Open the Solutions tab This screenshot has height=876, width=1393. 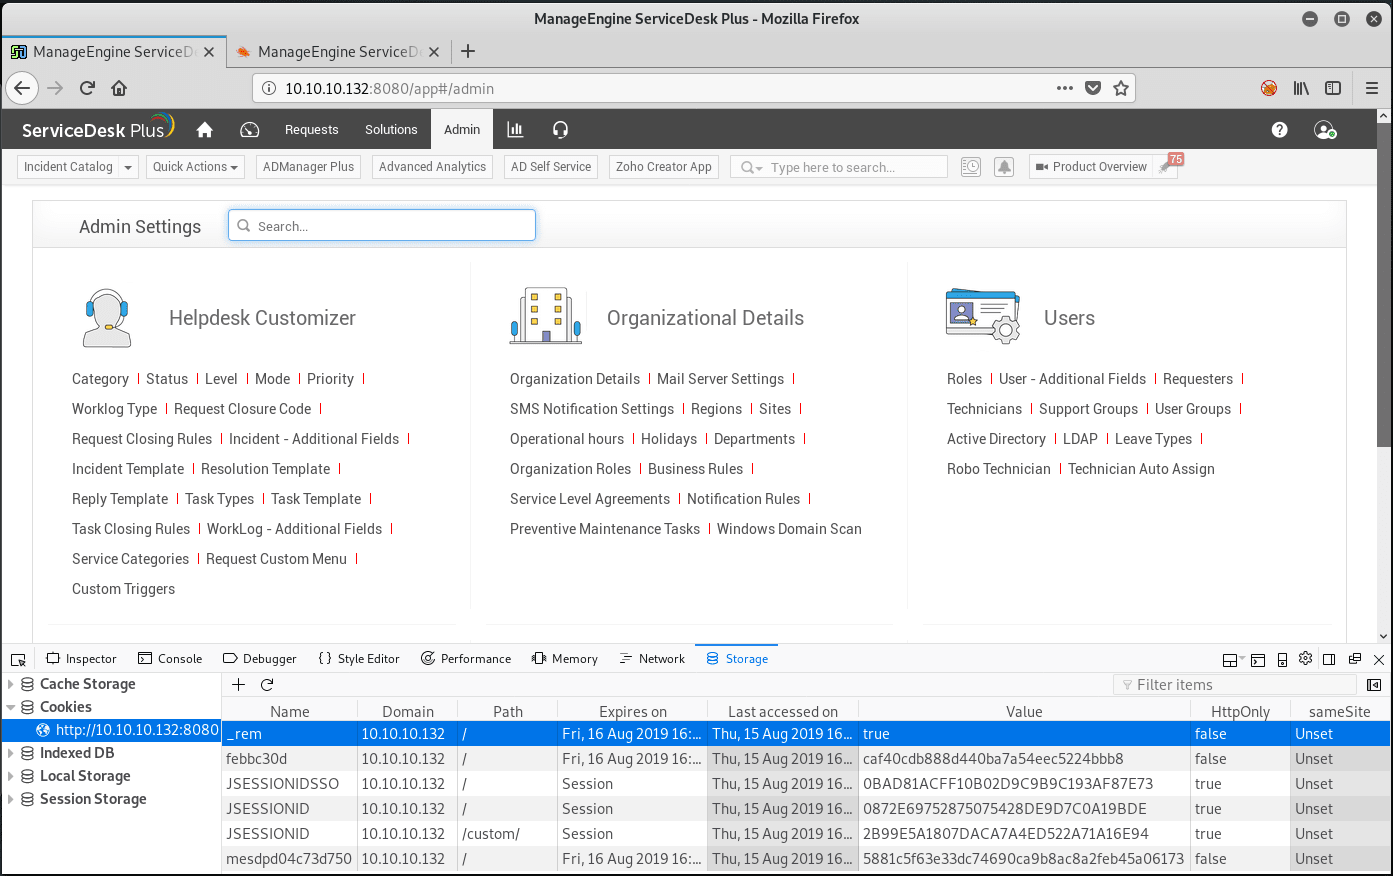391,129
